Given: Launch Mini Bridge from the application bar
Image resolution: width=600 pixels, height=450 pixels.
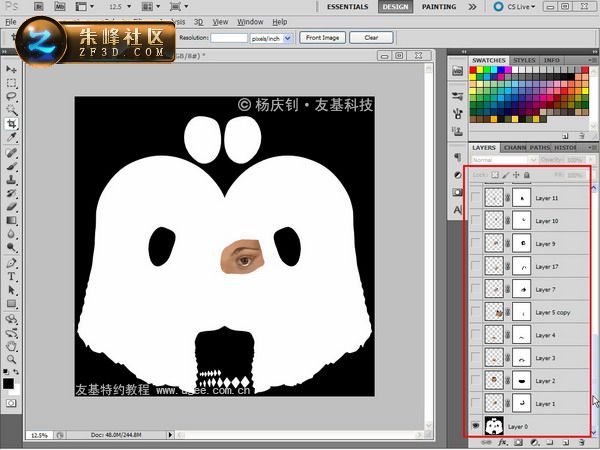Looking at the screenshot, I should pos(60,6).
